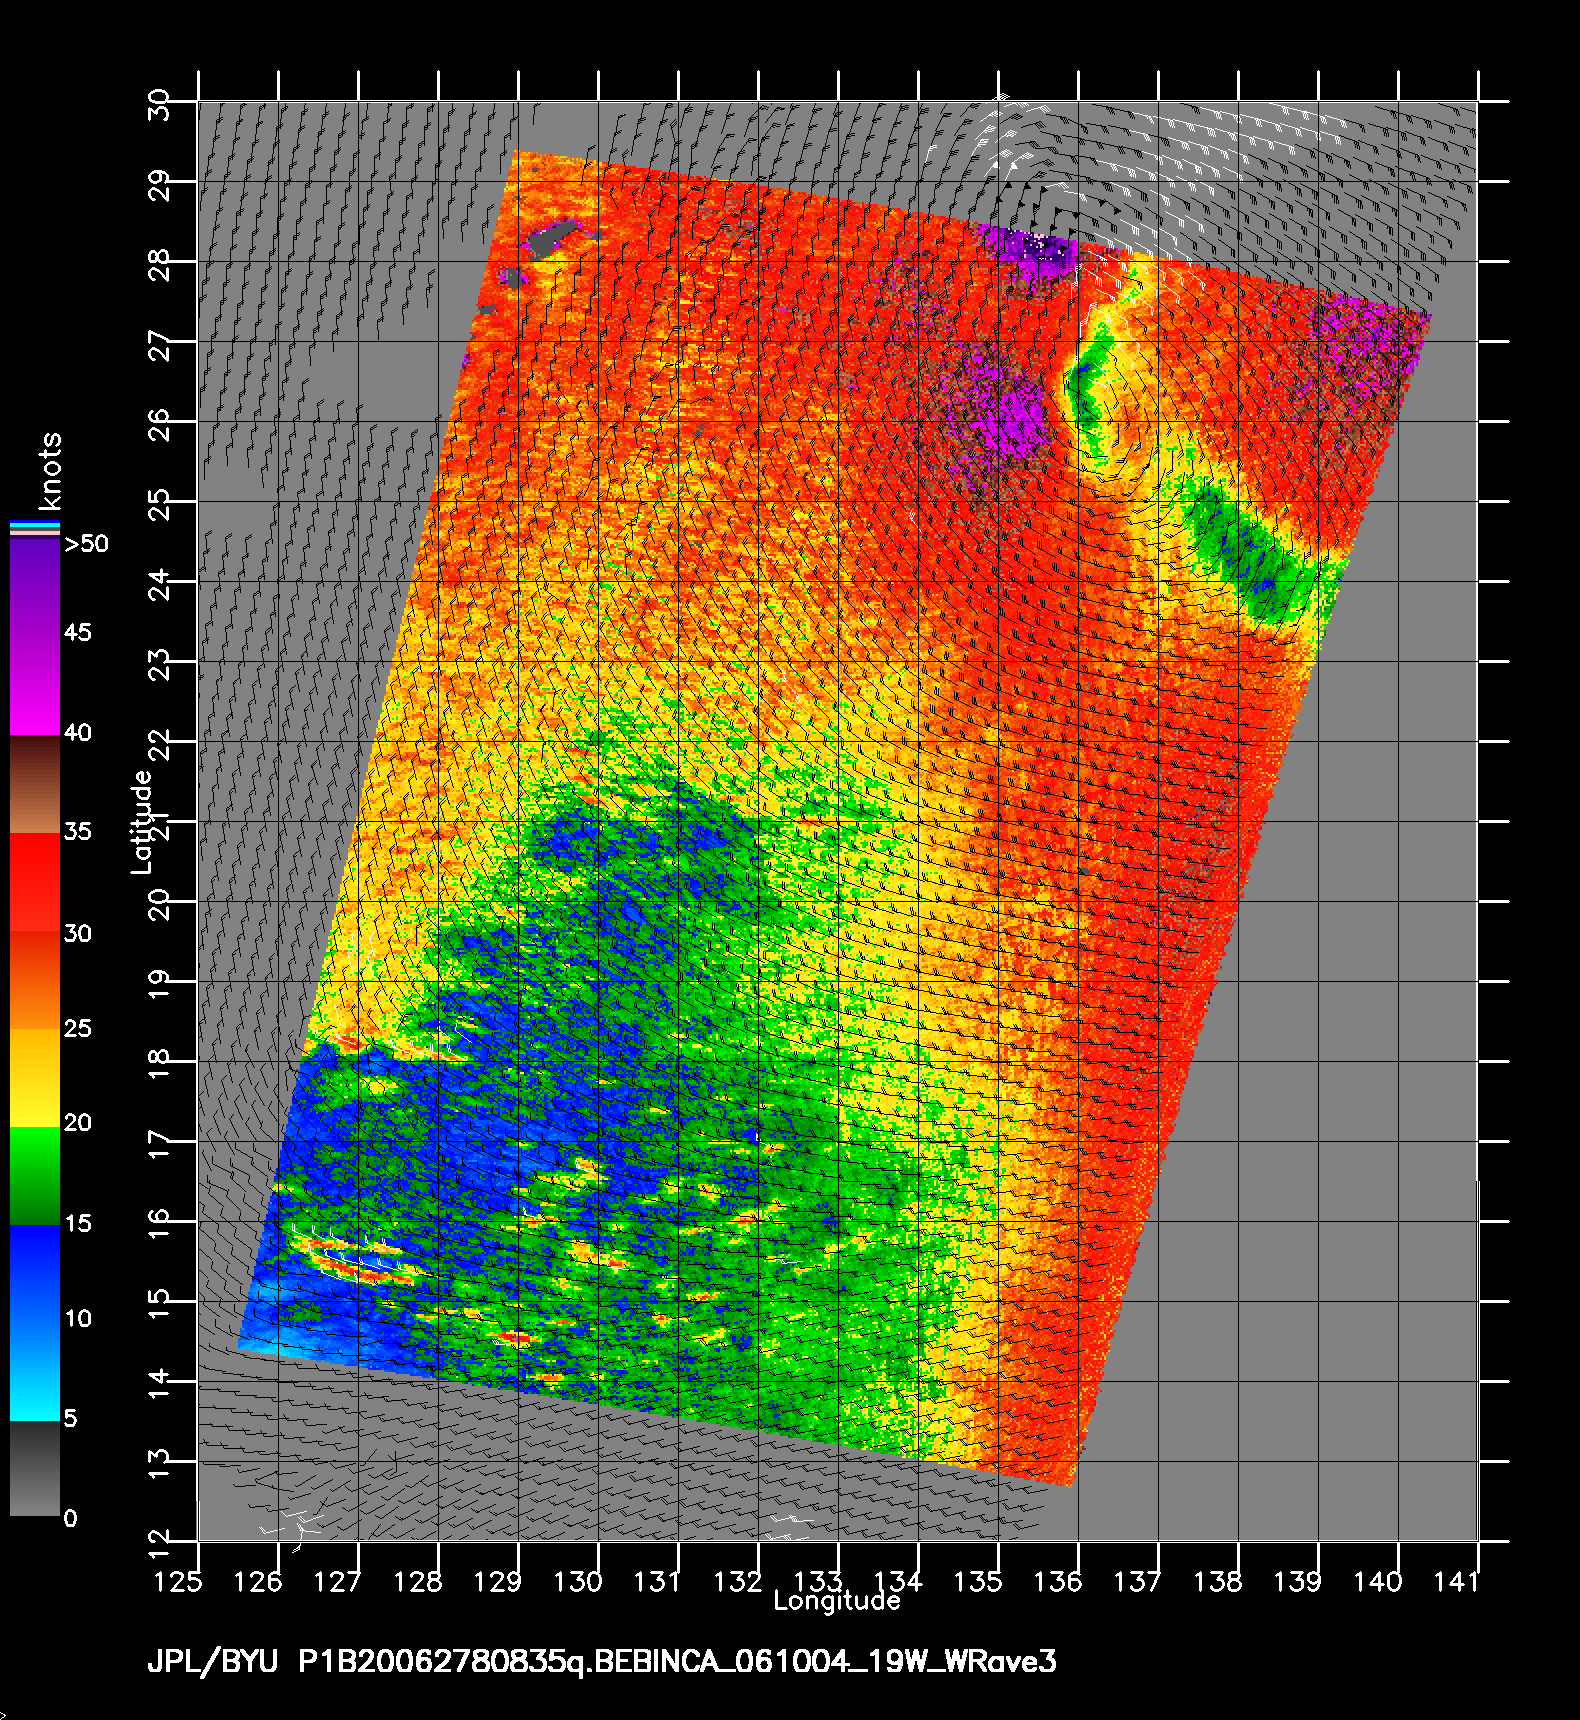Click latitude axis label 17
Screen dimensions: 1580x1720
(x=160, y=1144)
